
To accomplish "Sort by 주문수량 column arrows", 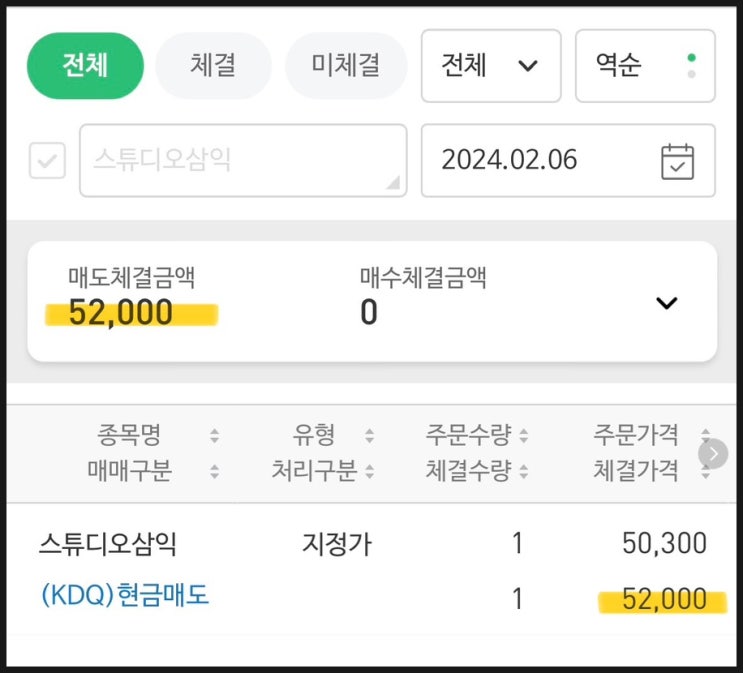I will [523, 436].
